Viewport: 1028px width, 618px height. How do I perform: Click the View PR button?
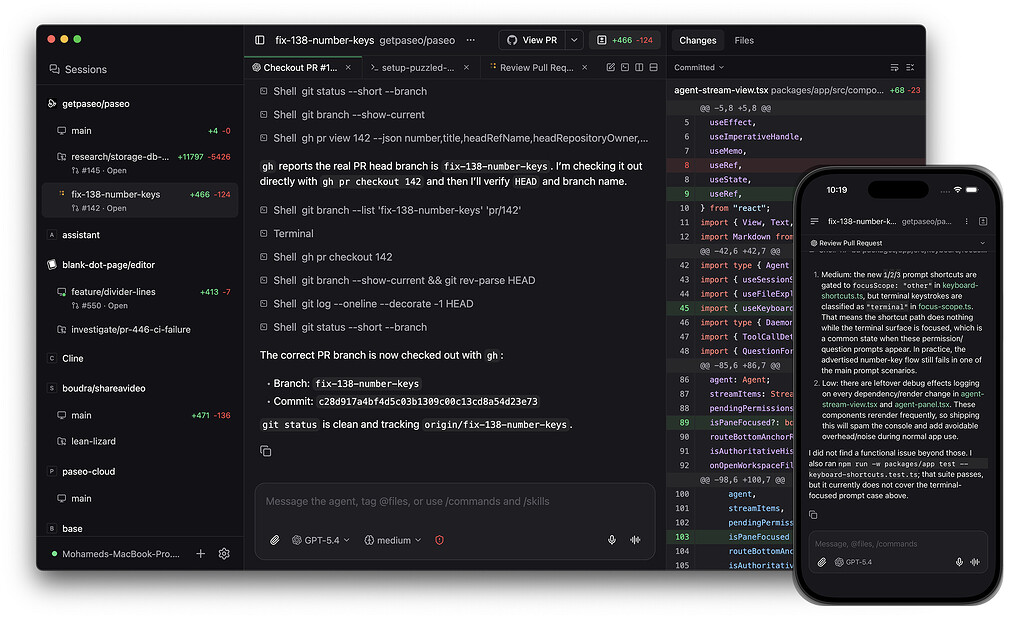click(533, 40)
